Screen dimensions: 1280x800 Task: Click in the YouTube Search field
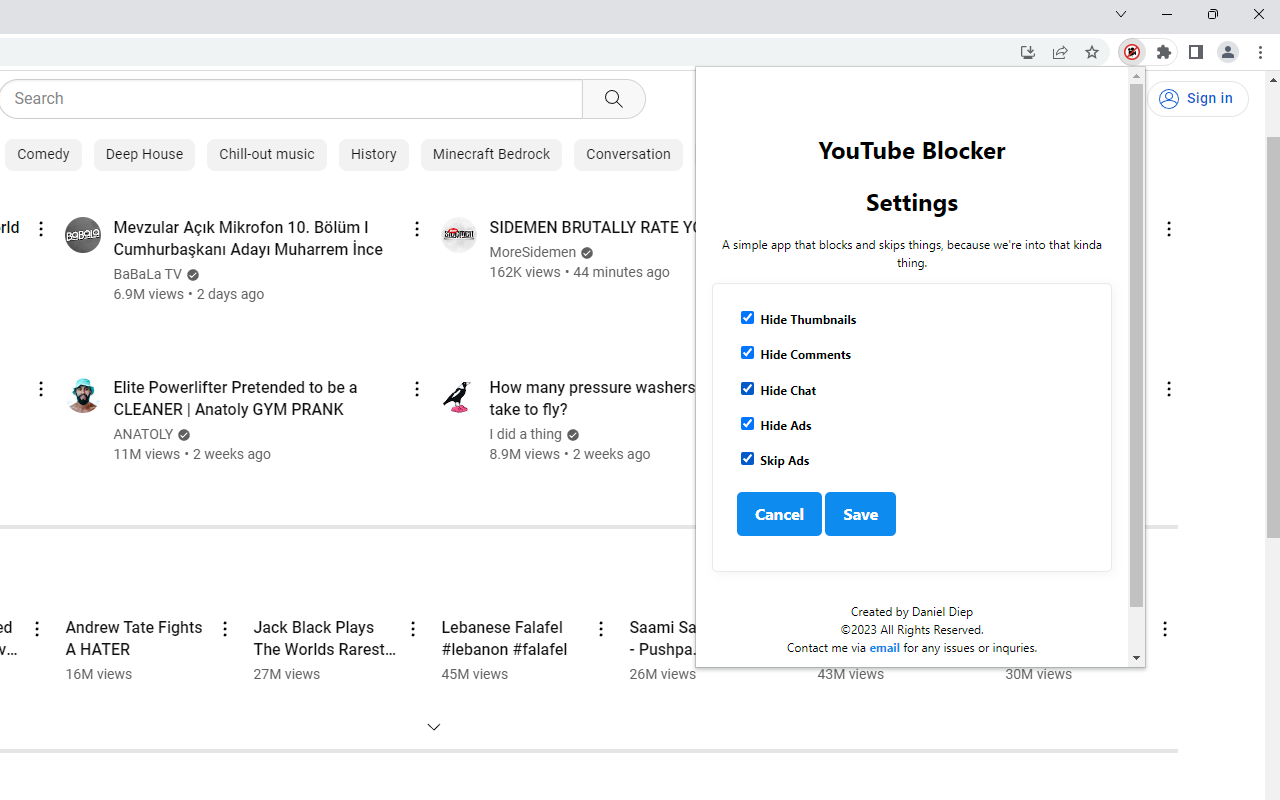coord(291,99)
